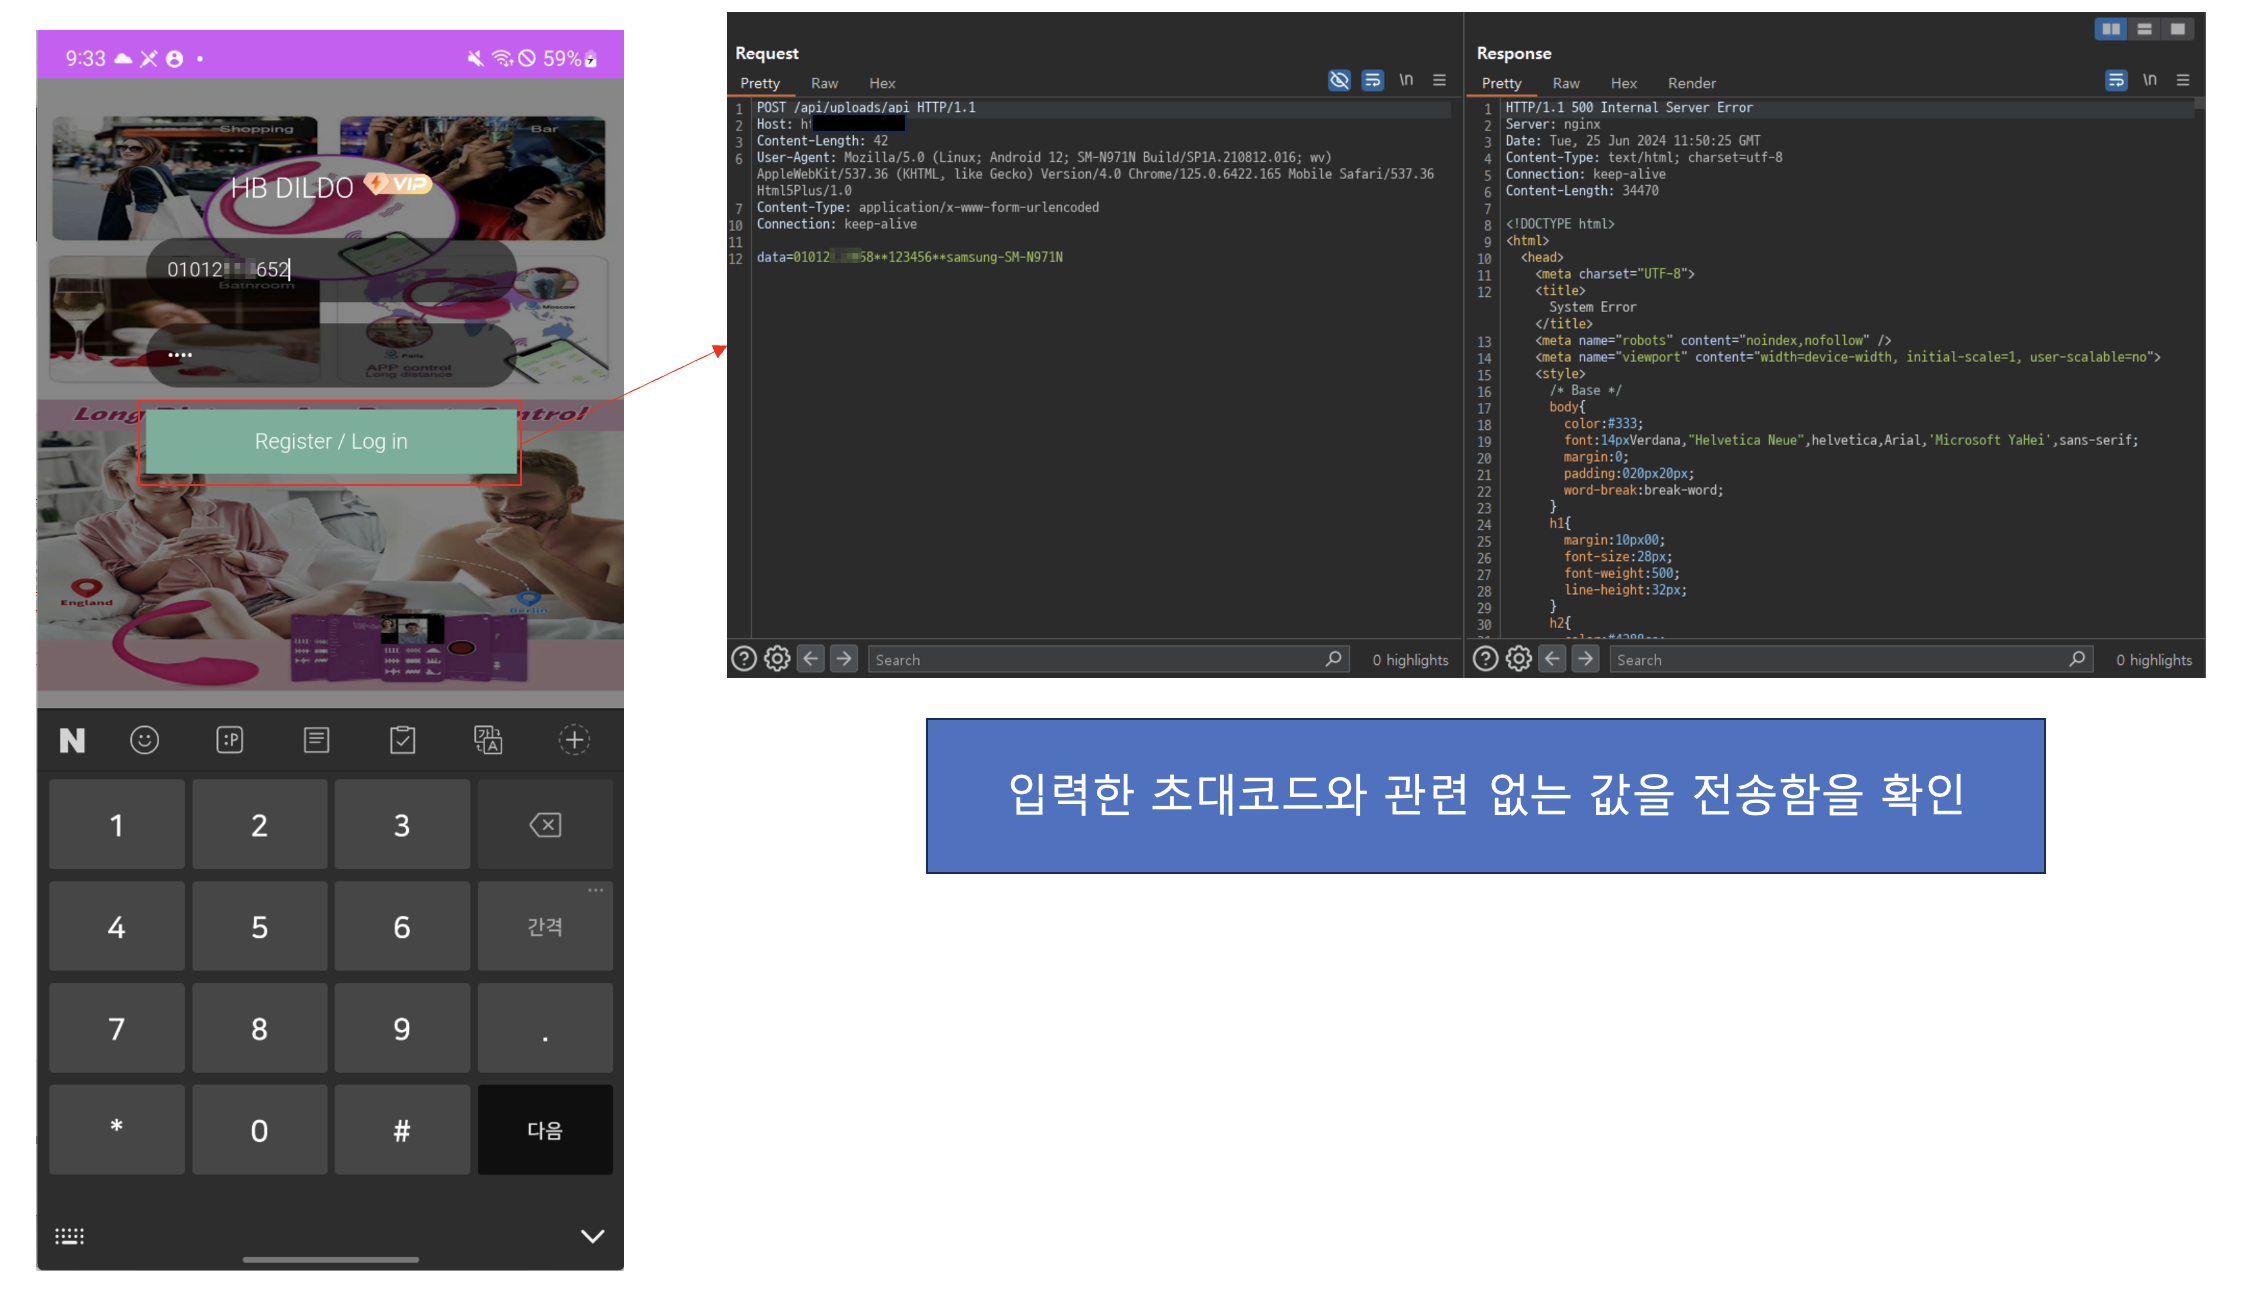
Task: Open Response panel hamburger options menu
Action: click(x=2183, y=81)
